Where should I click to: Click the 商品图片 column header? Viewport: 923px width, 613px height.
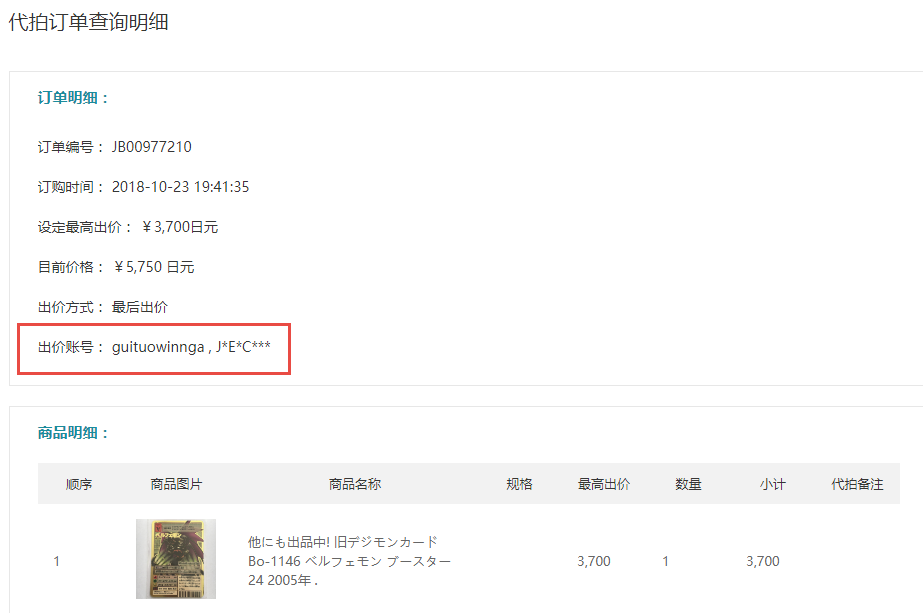tap(176, 484)
